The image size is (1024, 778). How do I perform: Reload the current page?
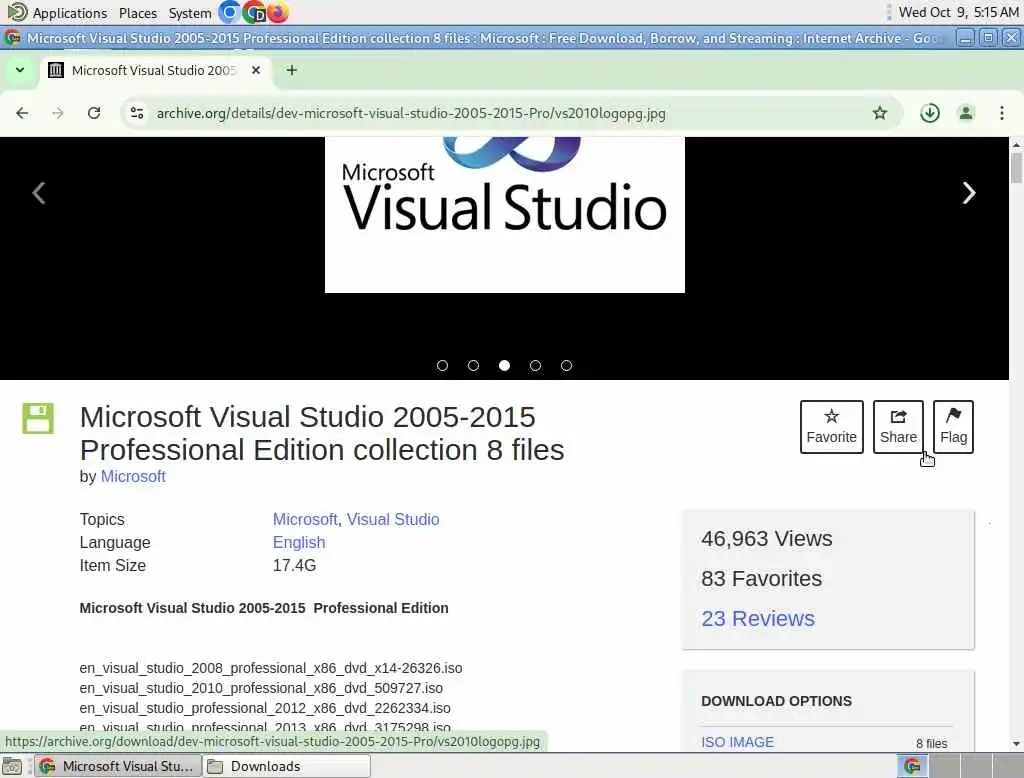[94, 113]
